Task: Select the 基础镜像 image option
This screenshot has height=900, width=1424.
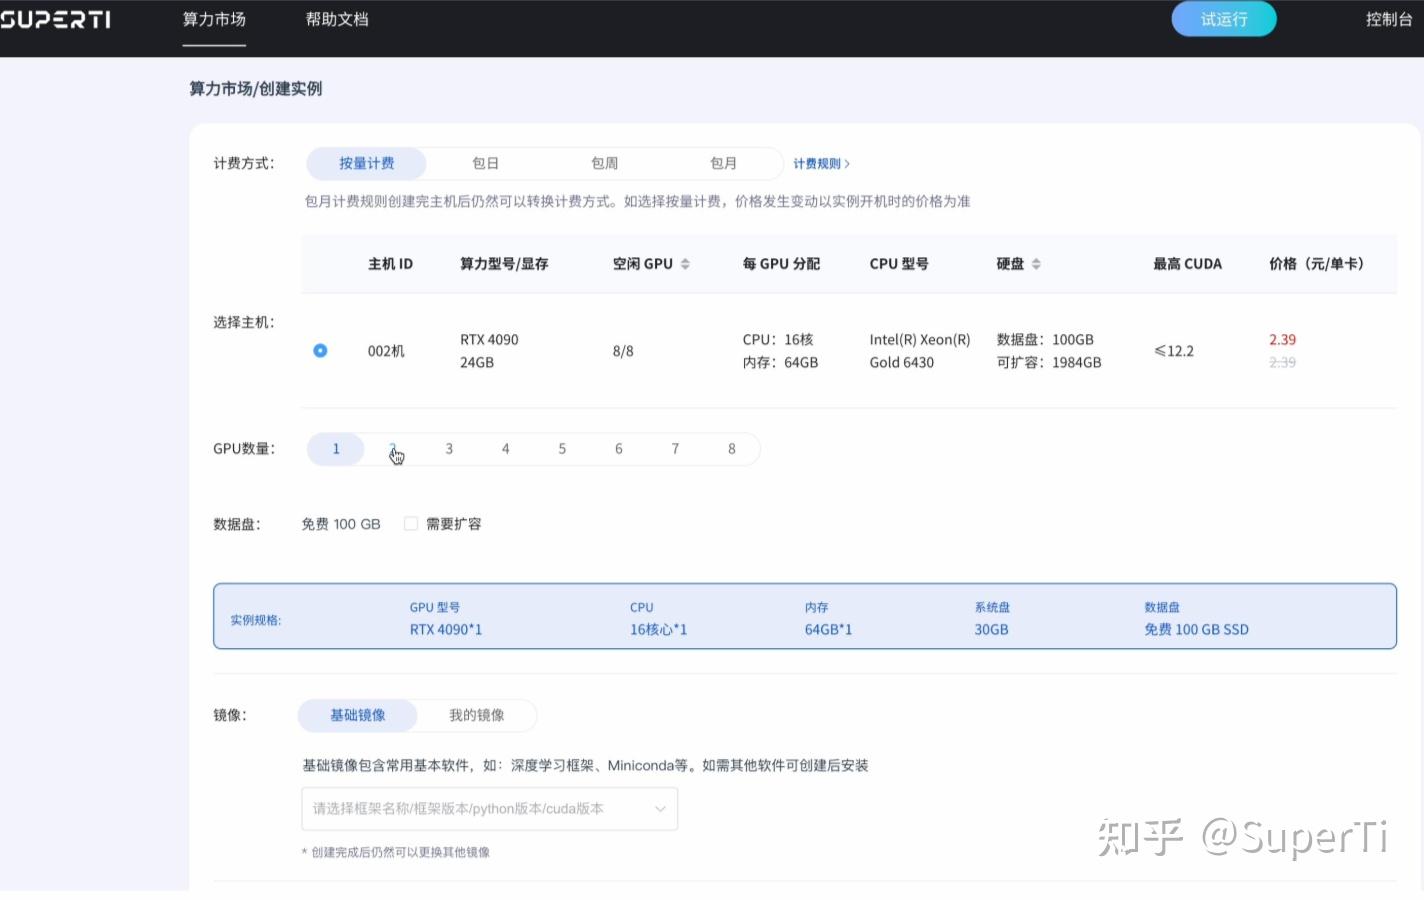Action: [x=357, y=715]
